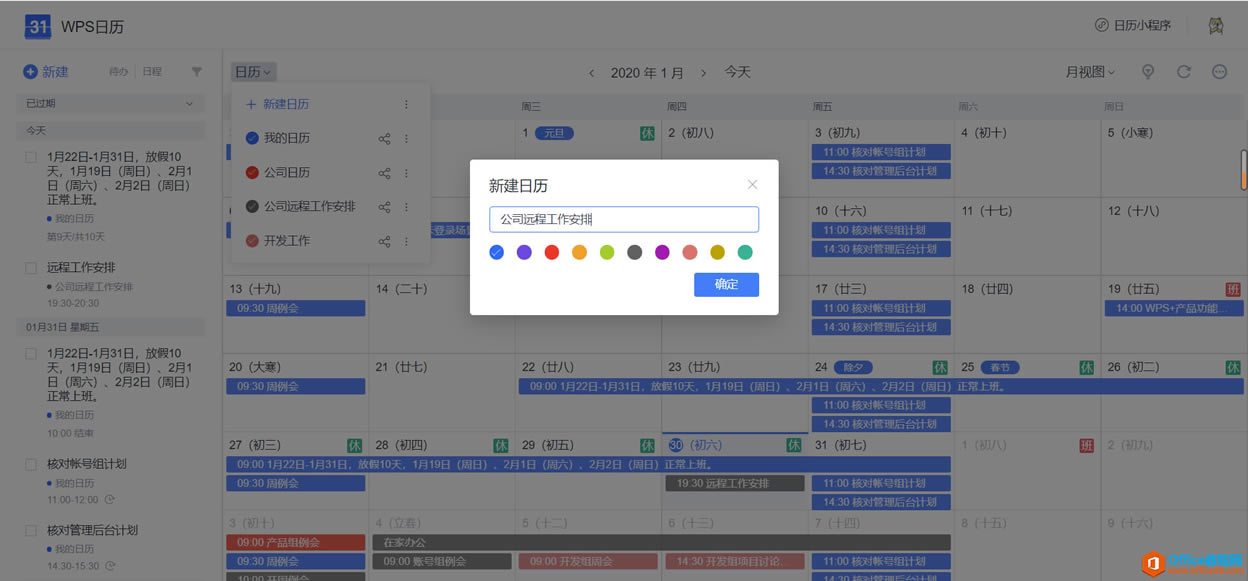Go to previous month arrow
1248x581 pixels.
click(x=591, y=73)
